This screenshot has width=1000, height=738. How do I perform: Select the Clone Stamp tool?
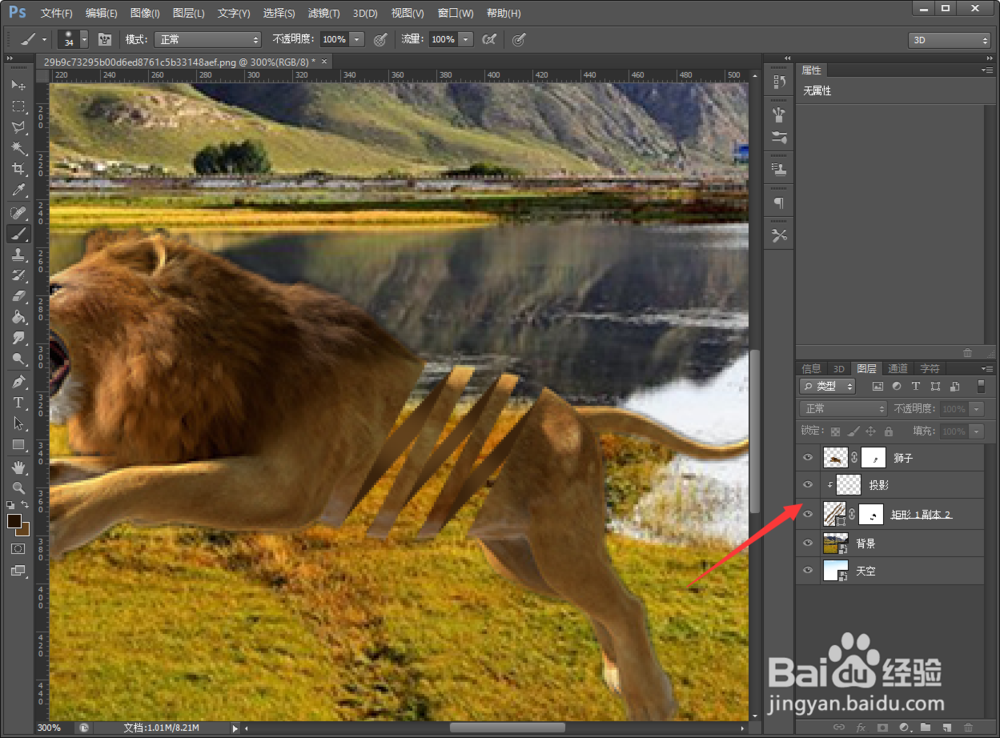[x=18, y=255]
